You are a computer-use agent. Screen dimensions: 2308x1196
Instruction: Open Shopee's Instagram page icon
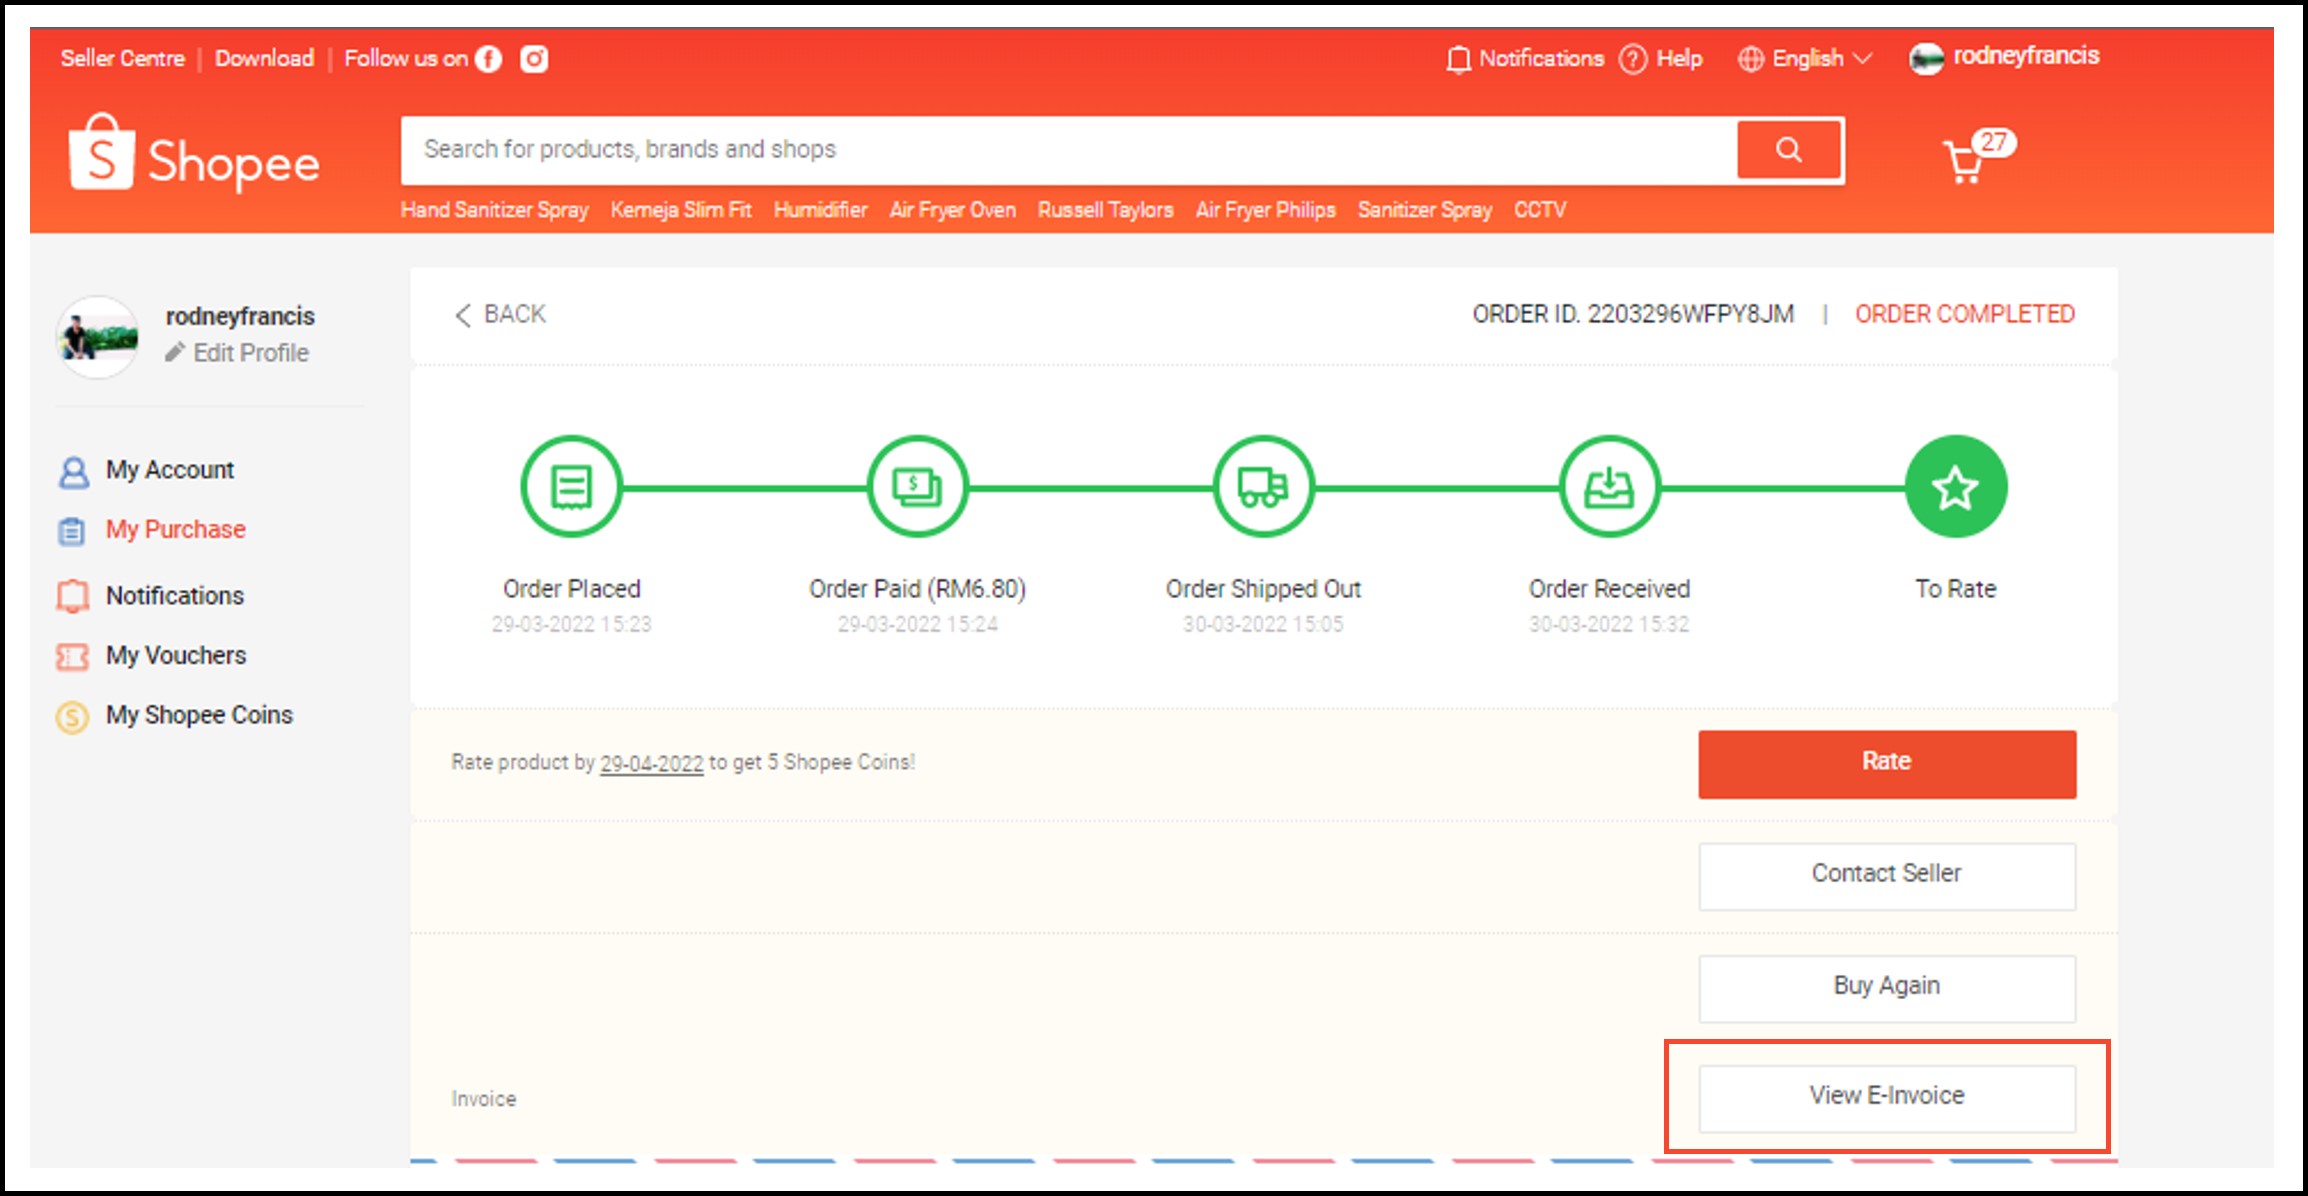coord(533,58)
